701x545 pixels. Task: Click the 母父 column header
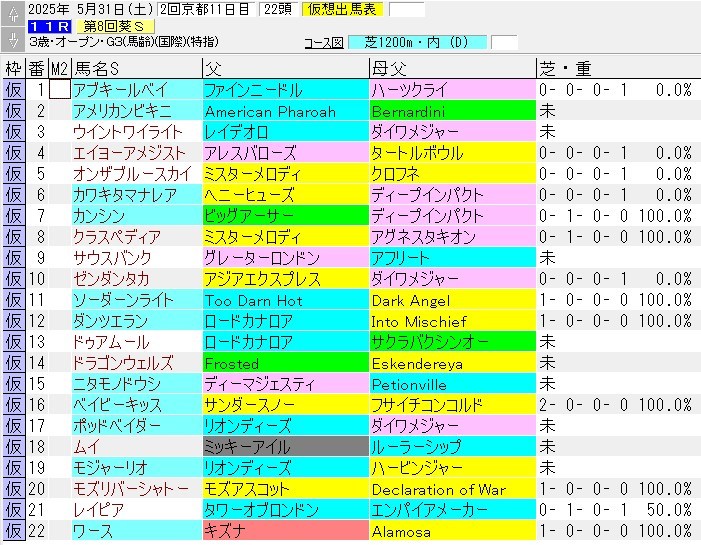coord(453,69)
